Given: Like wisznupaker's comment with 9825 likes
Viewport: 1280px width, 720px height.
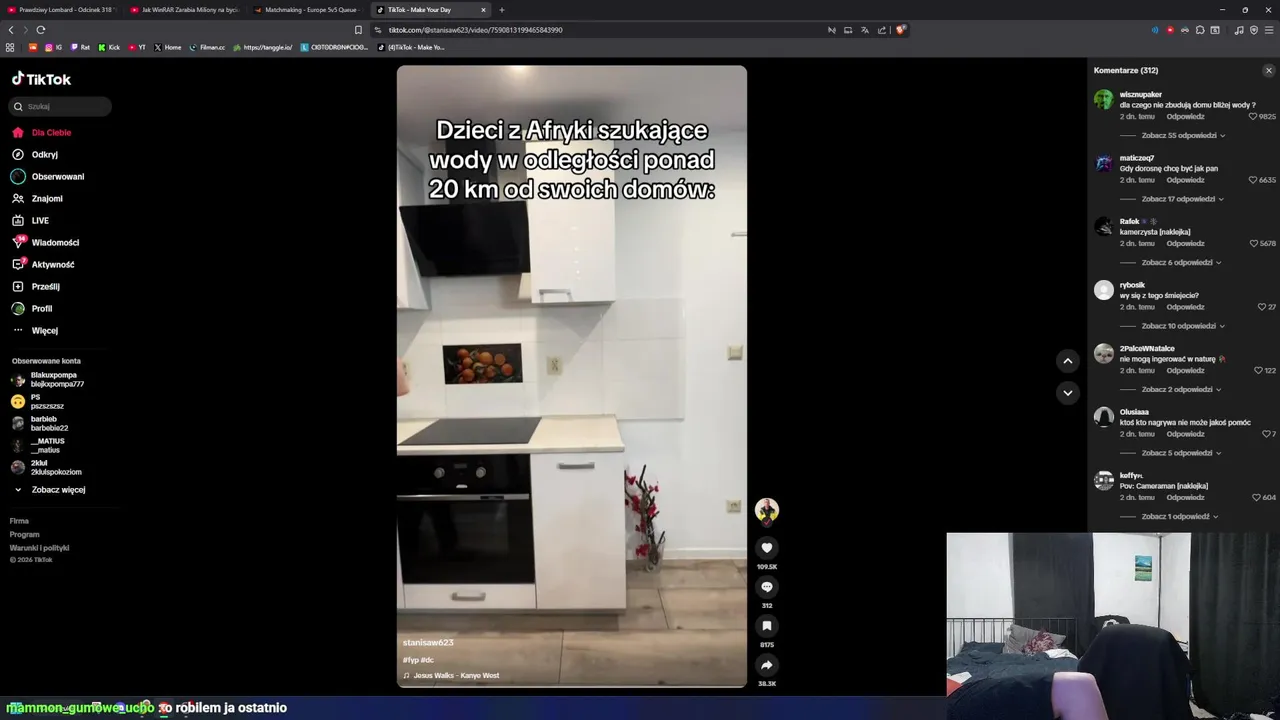Looking at the screenshot, I should (x=1253, y=117).
